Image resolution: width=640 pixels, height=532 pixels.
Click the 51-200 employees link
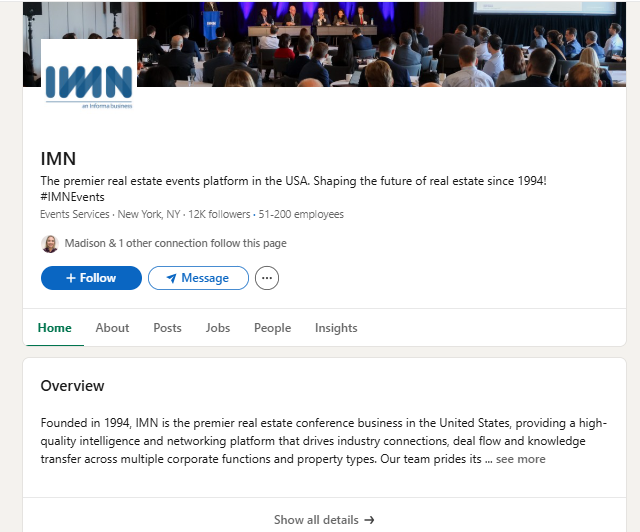point(301,214)
